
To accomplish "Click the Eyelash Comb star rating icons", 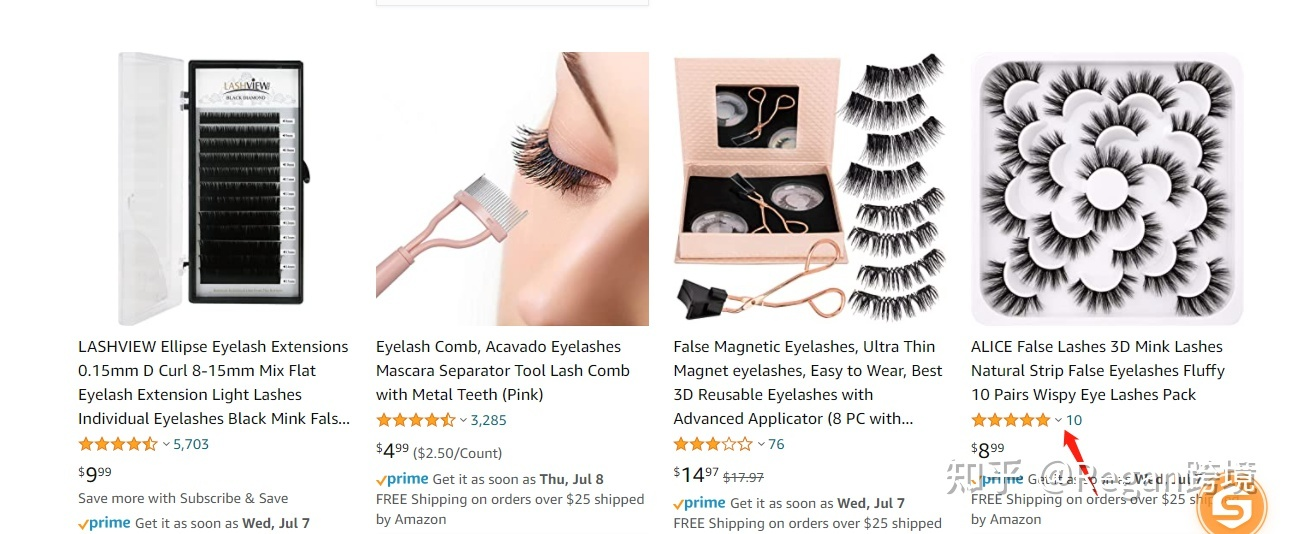I will coord(416,420).
